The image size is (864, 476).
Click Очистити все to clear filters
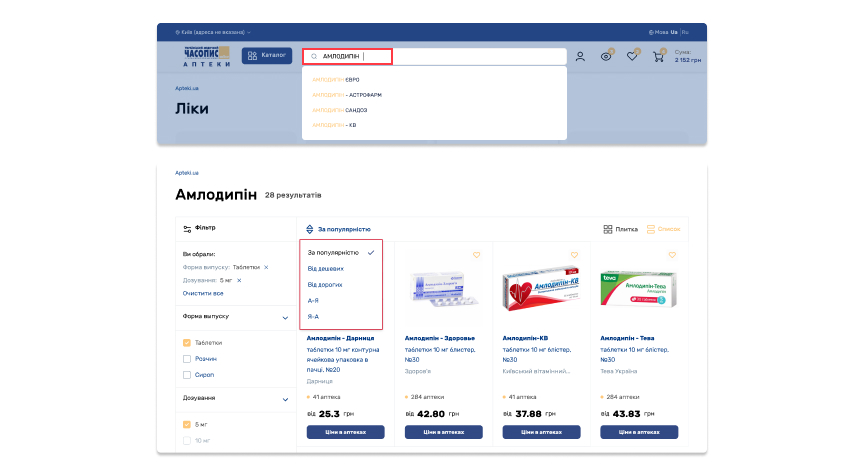(x=203, y=293)
